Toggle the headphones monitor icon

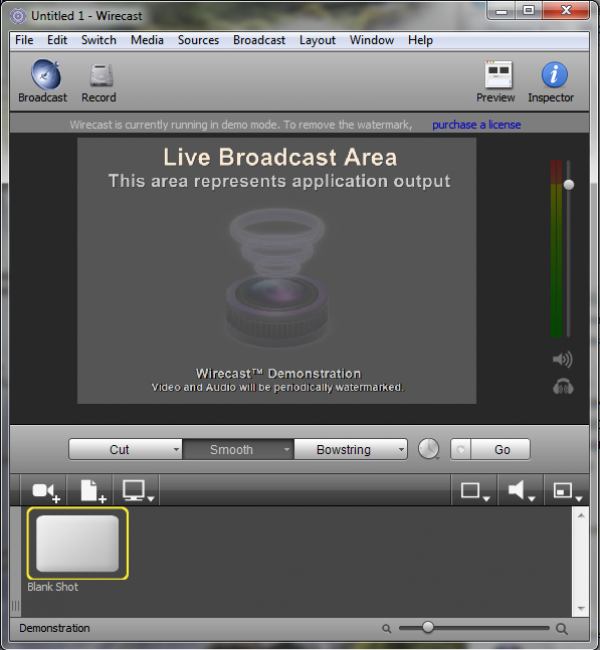coord(563,387)
